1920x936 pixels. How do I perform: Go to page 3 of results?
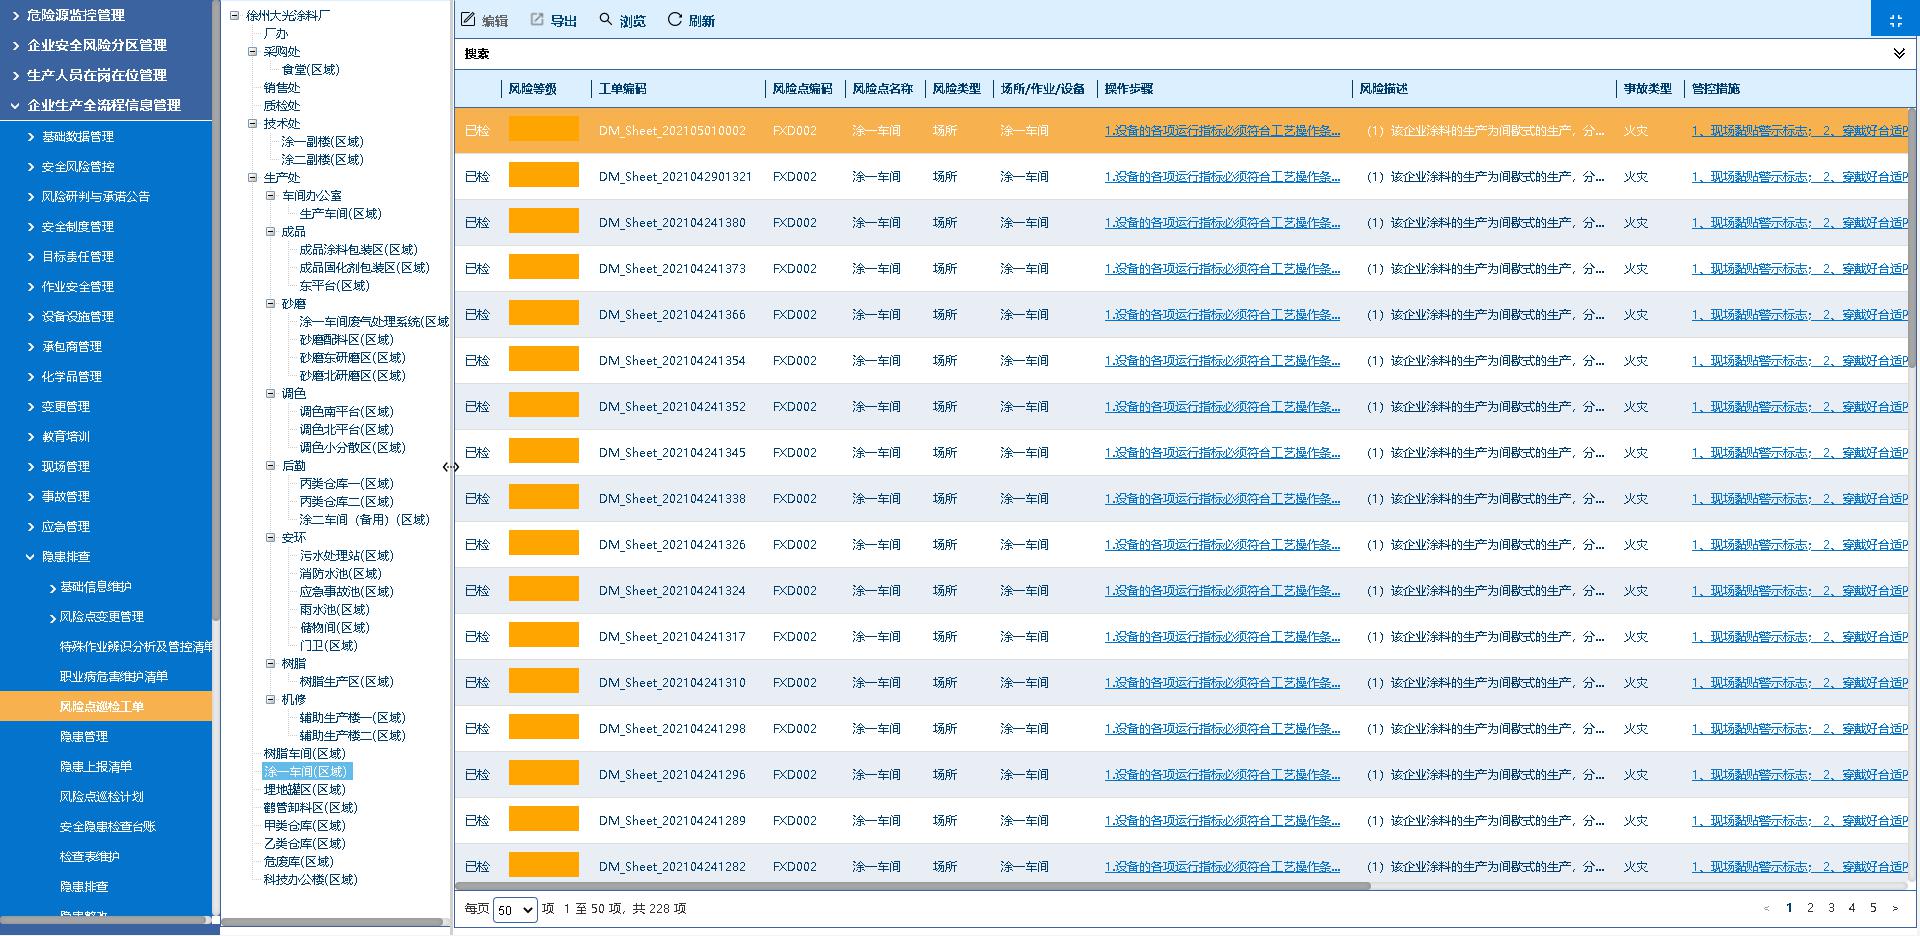[x=1831, y=908]
